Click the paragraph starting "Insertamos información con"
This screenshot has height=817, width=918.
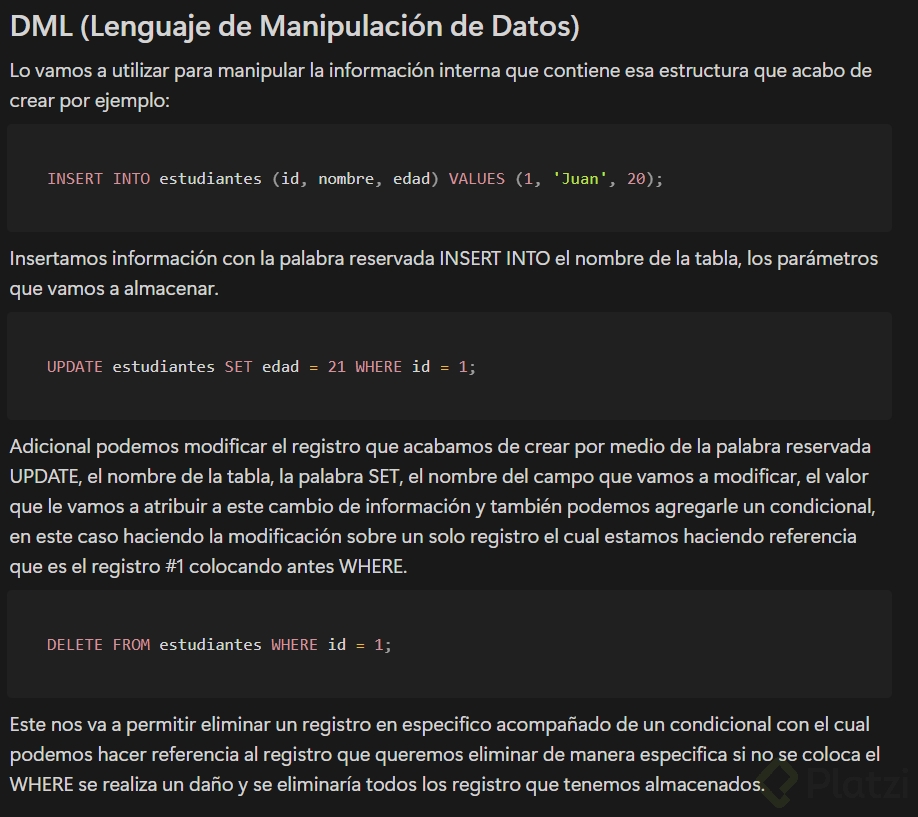tap(444, 274)
